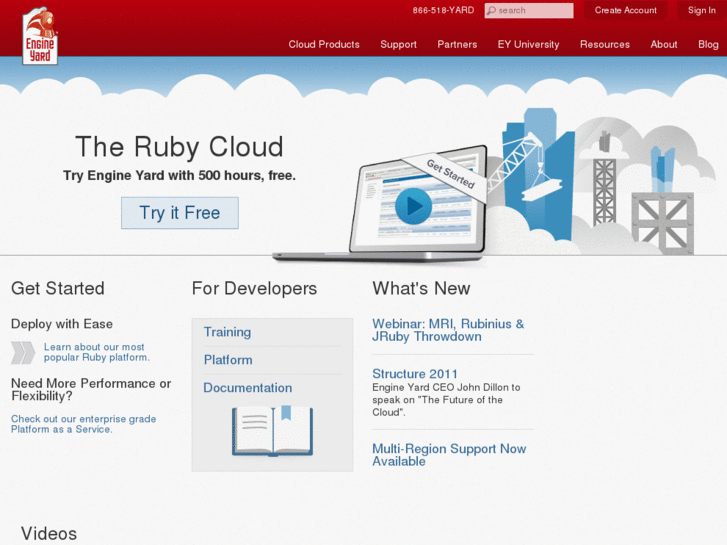Viewport: 727px width, 545px height.
Task: Focus the search input field
Action: (x=529, y=10)
